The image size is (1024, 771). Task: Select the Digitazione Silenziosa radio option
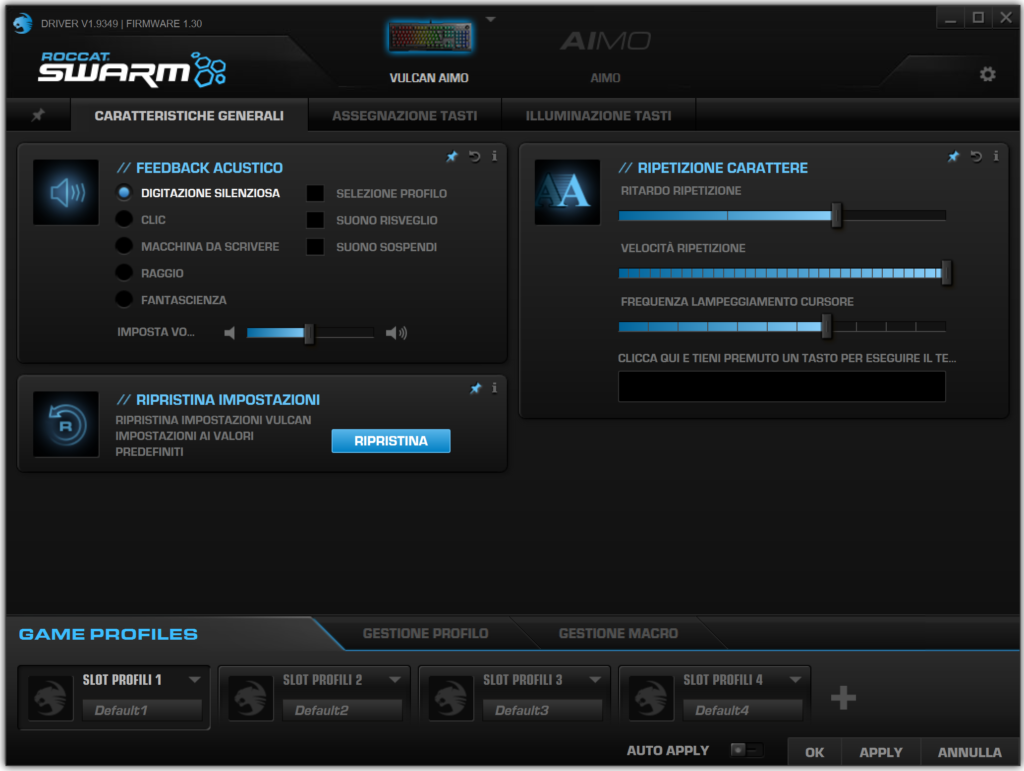(x=124, y=193)
